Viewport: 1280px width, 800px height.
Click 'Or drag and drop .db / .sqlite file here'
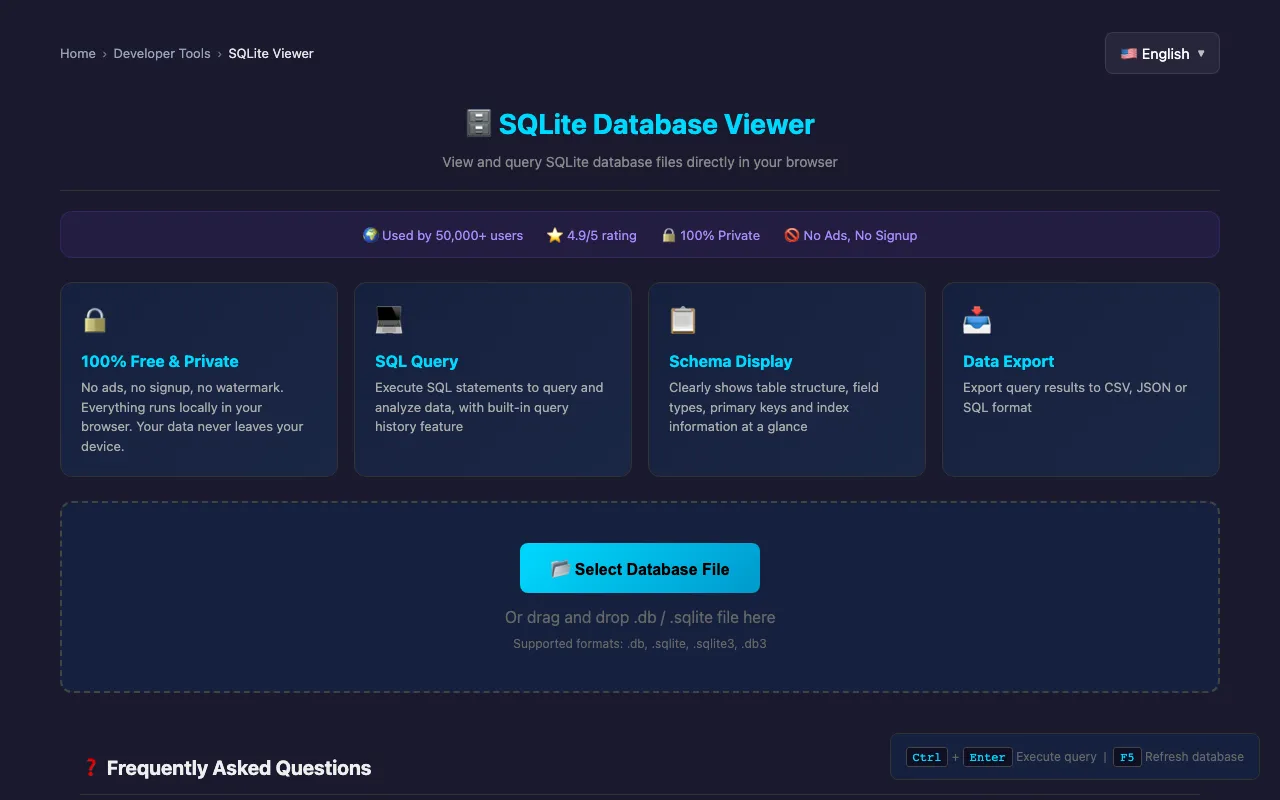[x=640, y=618]
